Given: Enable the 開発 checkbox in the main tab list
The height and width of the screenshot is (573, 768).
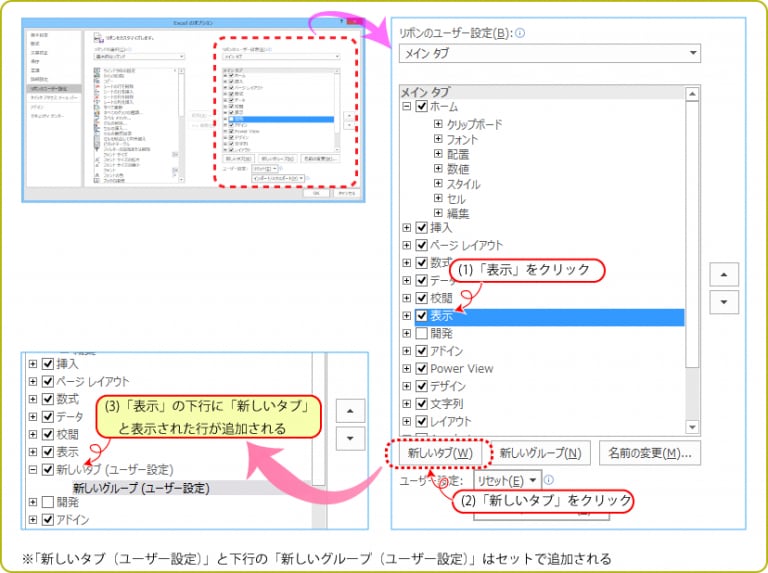Looking at the screenshot, I should (x=422, y=332).
